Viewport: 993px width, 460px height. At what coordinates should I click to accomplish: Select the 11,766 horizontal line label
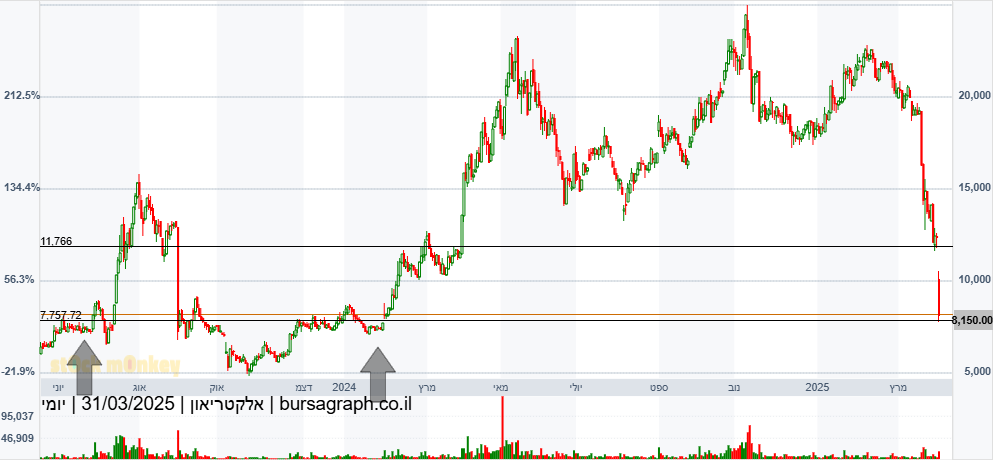coord(58,241)
